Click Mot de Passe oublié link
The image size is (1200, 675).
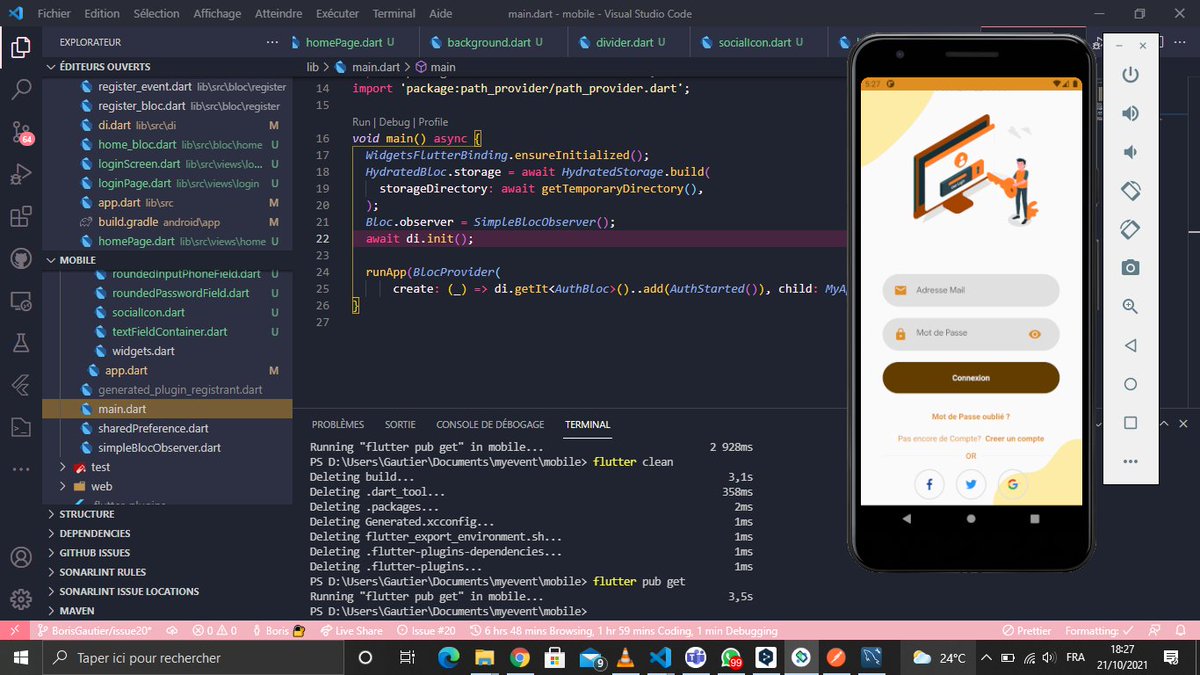[x=971, y=416]
